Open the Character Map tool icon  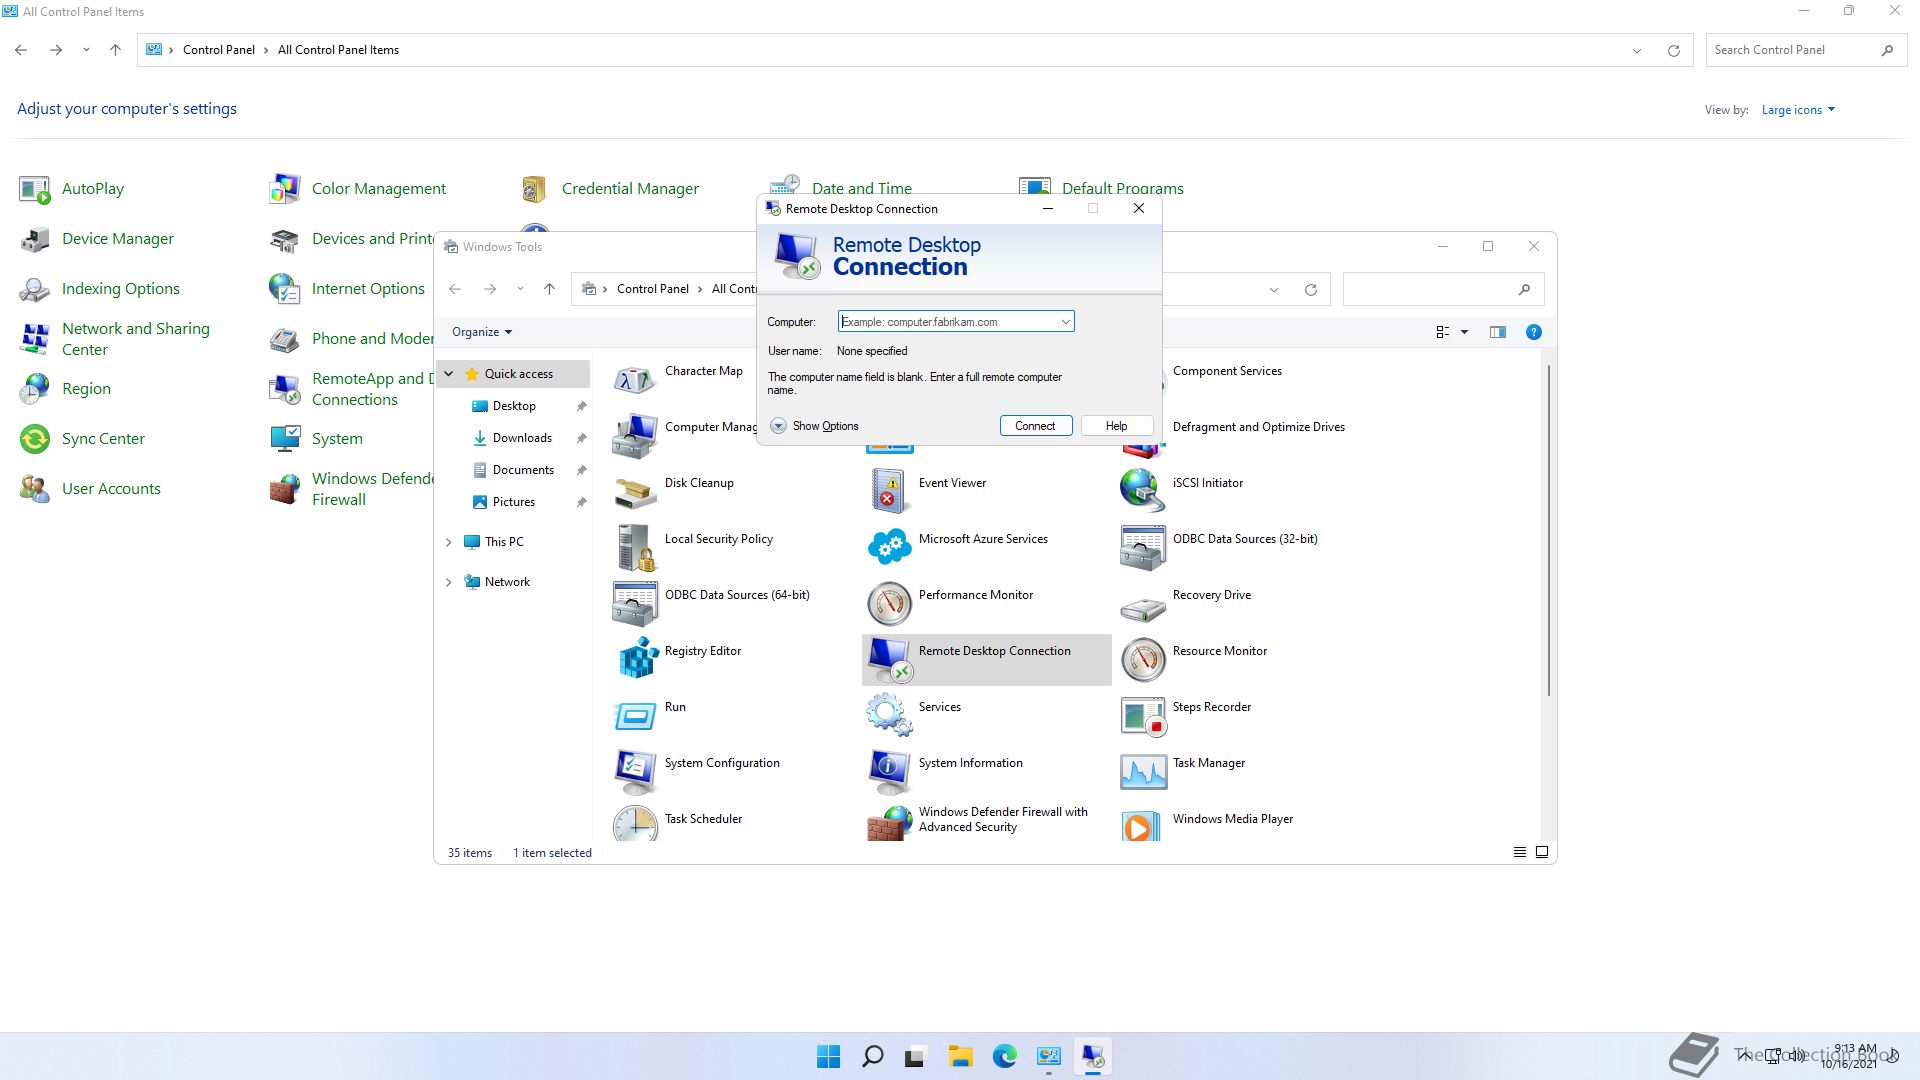pos(636,379)
